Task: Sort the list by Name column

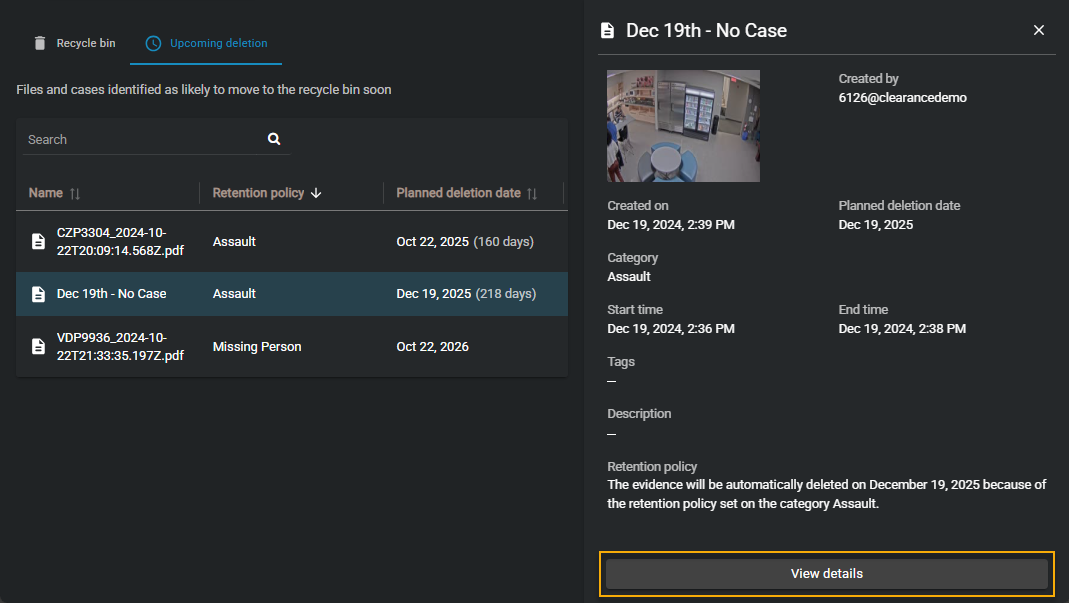Action: tap(55, 193)
